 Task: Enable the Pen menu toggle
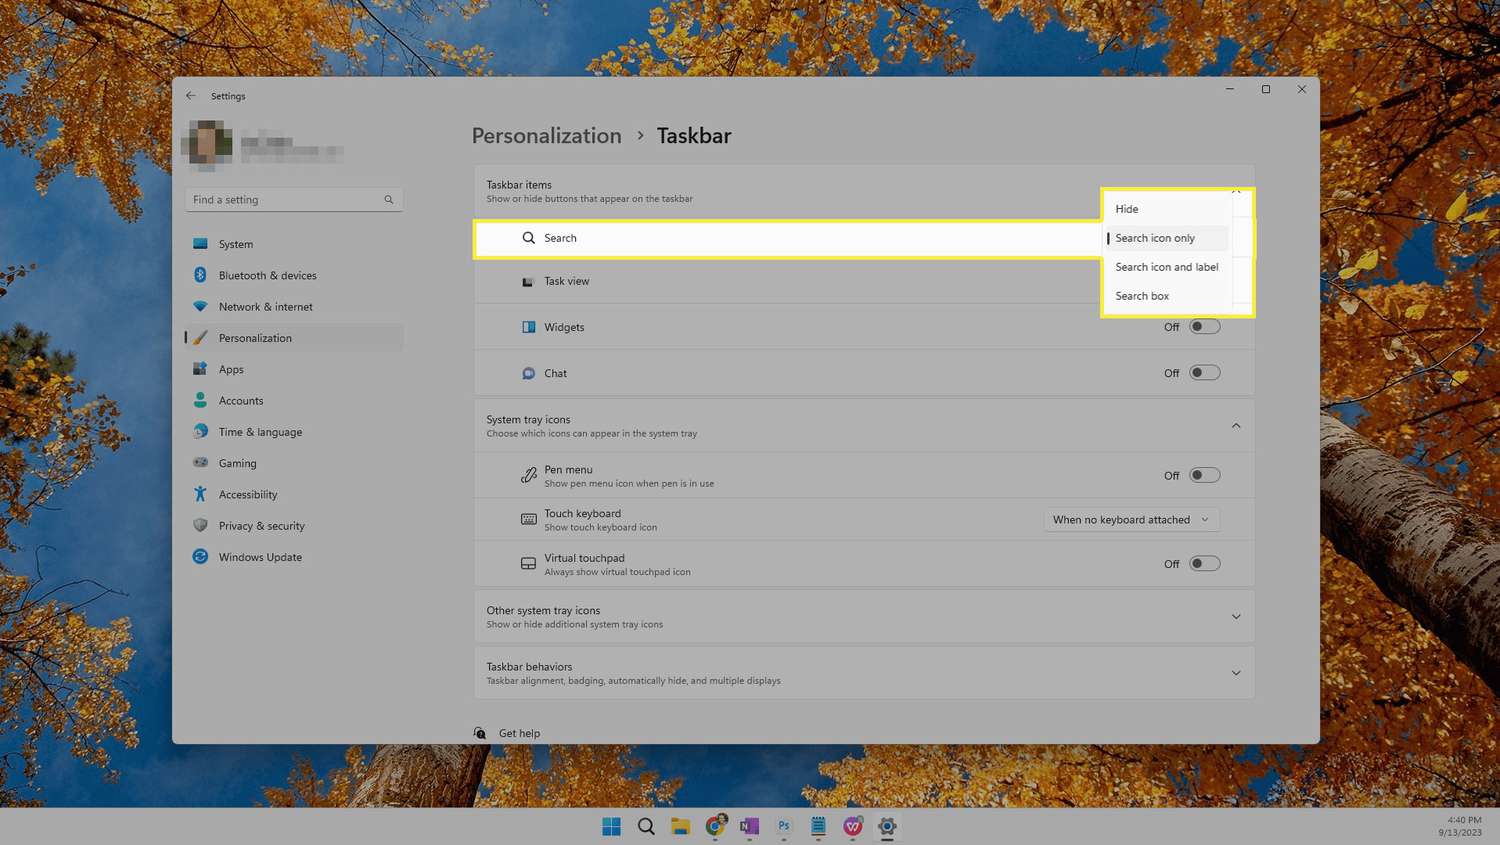(1204, 475)
